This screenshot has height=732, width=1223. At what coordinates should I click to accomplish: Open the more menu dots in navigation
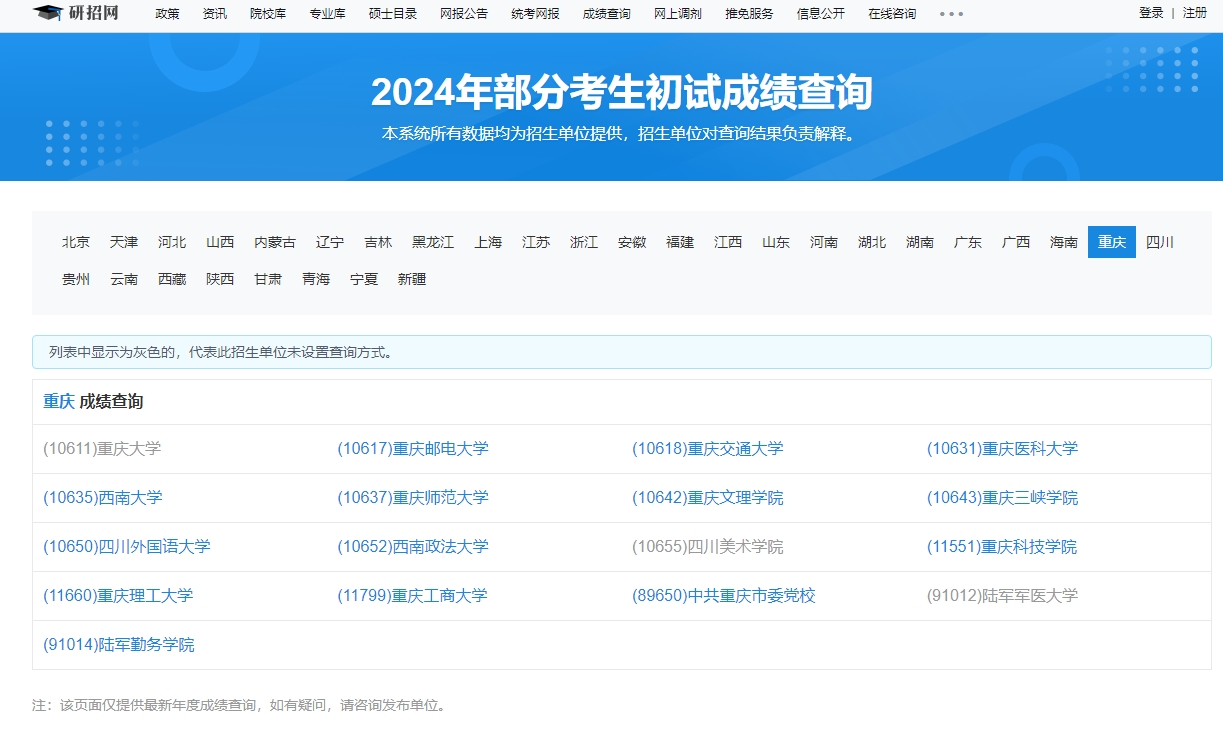[951, 14]
